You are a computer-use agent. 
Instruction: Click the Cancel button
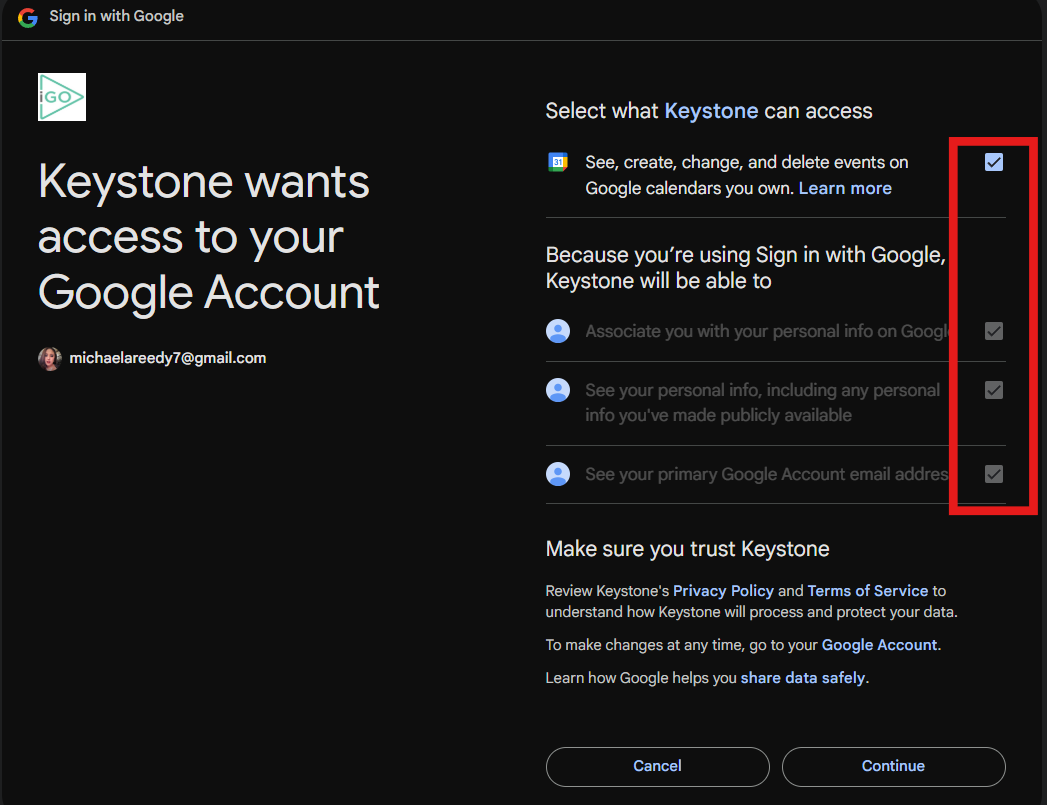(x=658, y=766)
